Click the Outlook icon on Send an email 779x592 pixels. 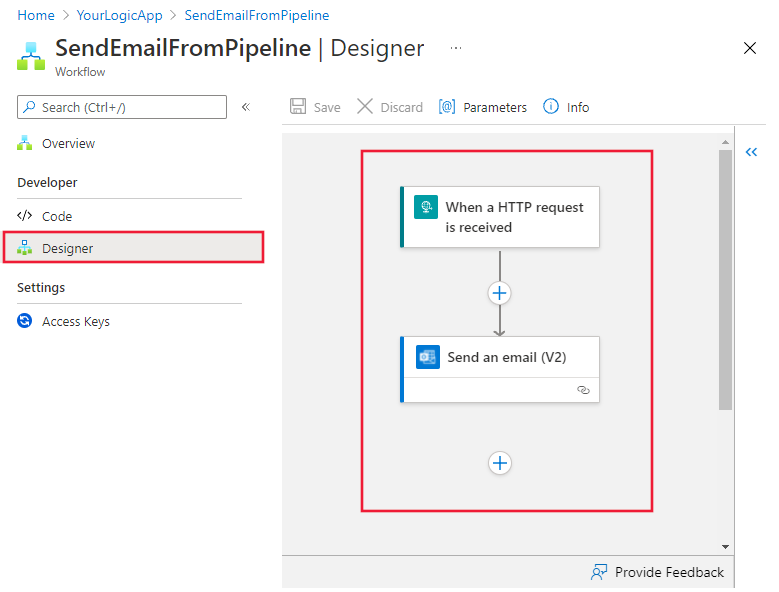[x=428, y=357]
